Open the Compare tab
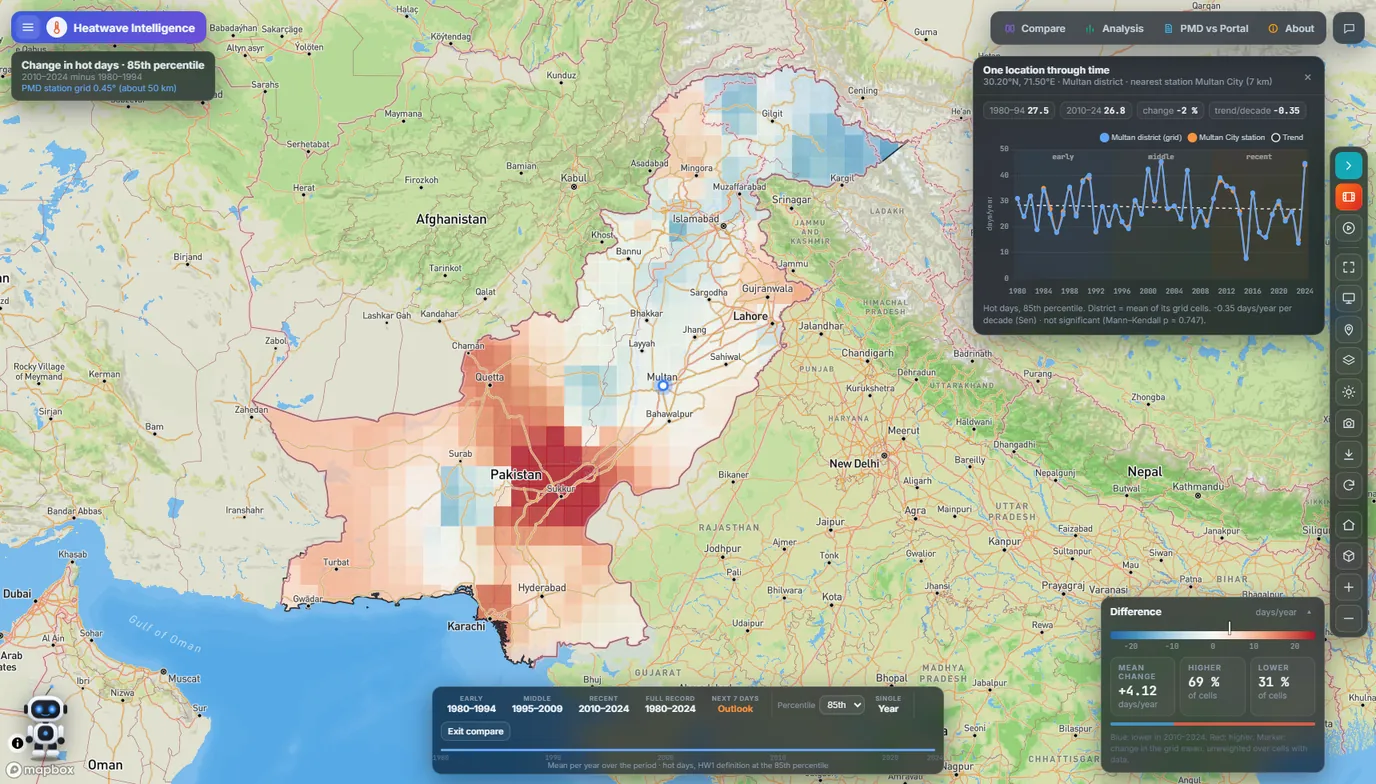This screenshot has height=784, width=1376. (x=1035, y=28)
